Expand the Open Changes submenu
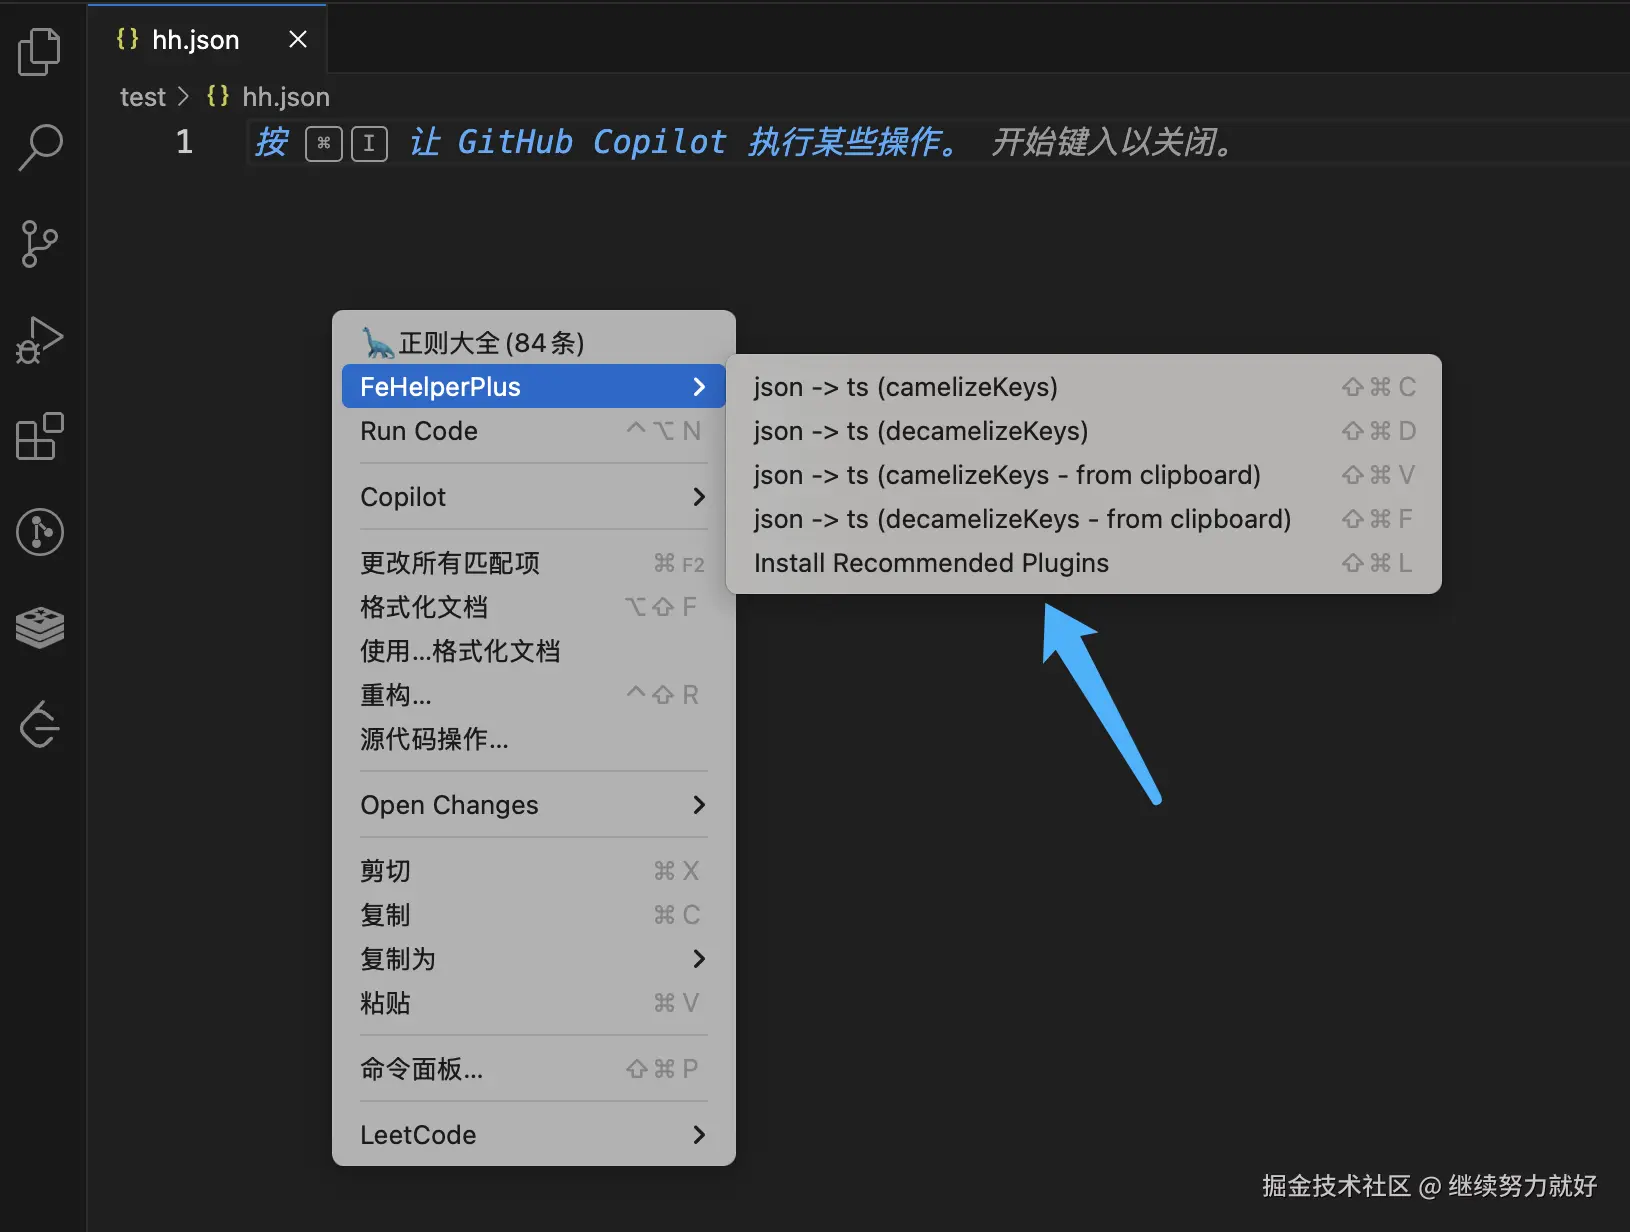Screen dimensions: 1630x1232 [533, 805]
